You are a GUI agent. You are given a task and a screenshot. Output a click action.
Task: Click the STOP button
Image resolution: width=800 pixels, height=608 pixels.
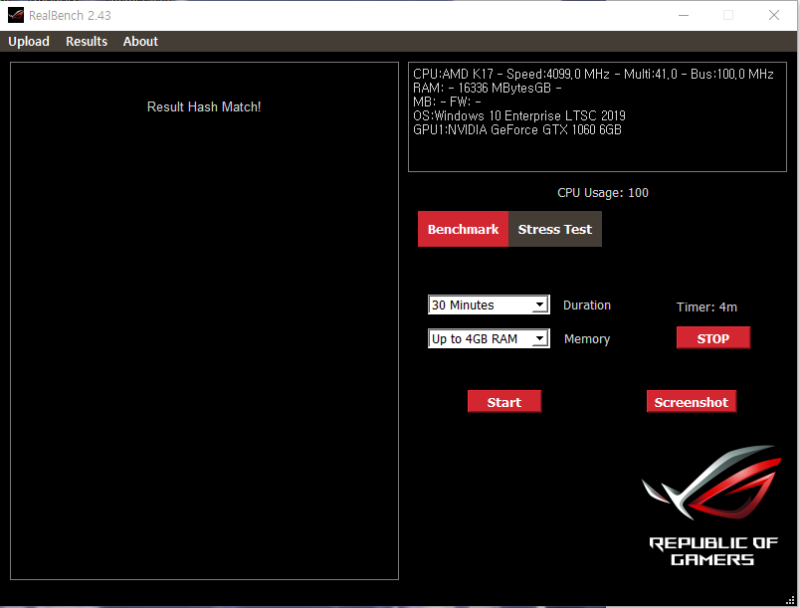(713, 338)
